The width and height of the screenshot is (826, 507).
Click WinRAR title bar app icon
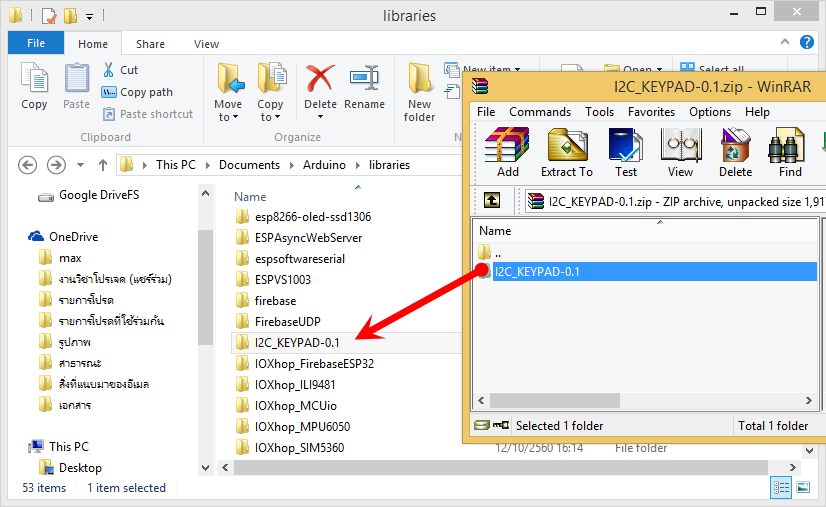(480, 86)
